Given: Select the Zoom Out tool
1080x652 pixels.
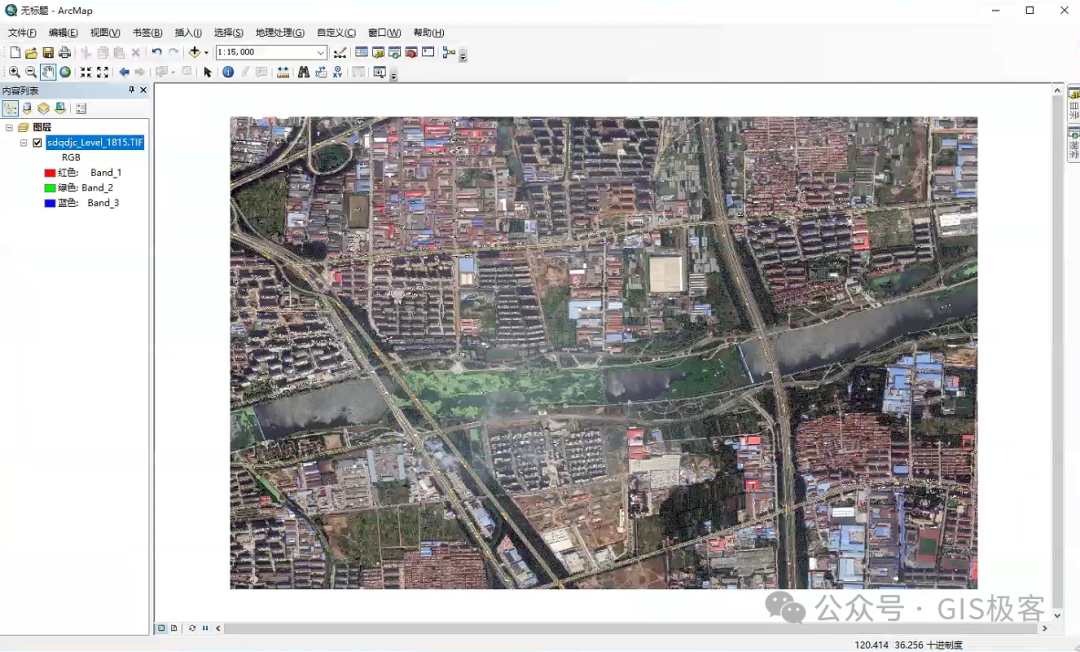Looking at the screenshot, I should [x=31, y=72].
